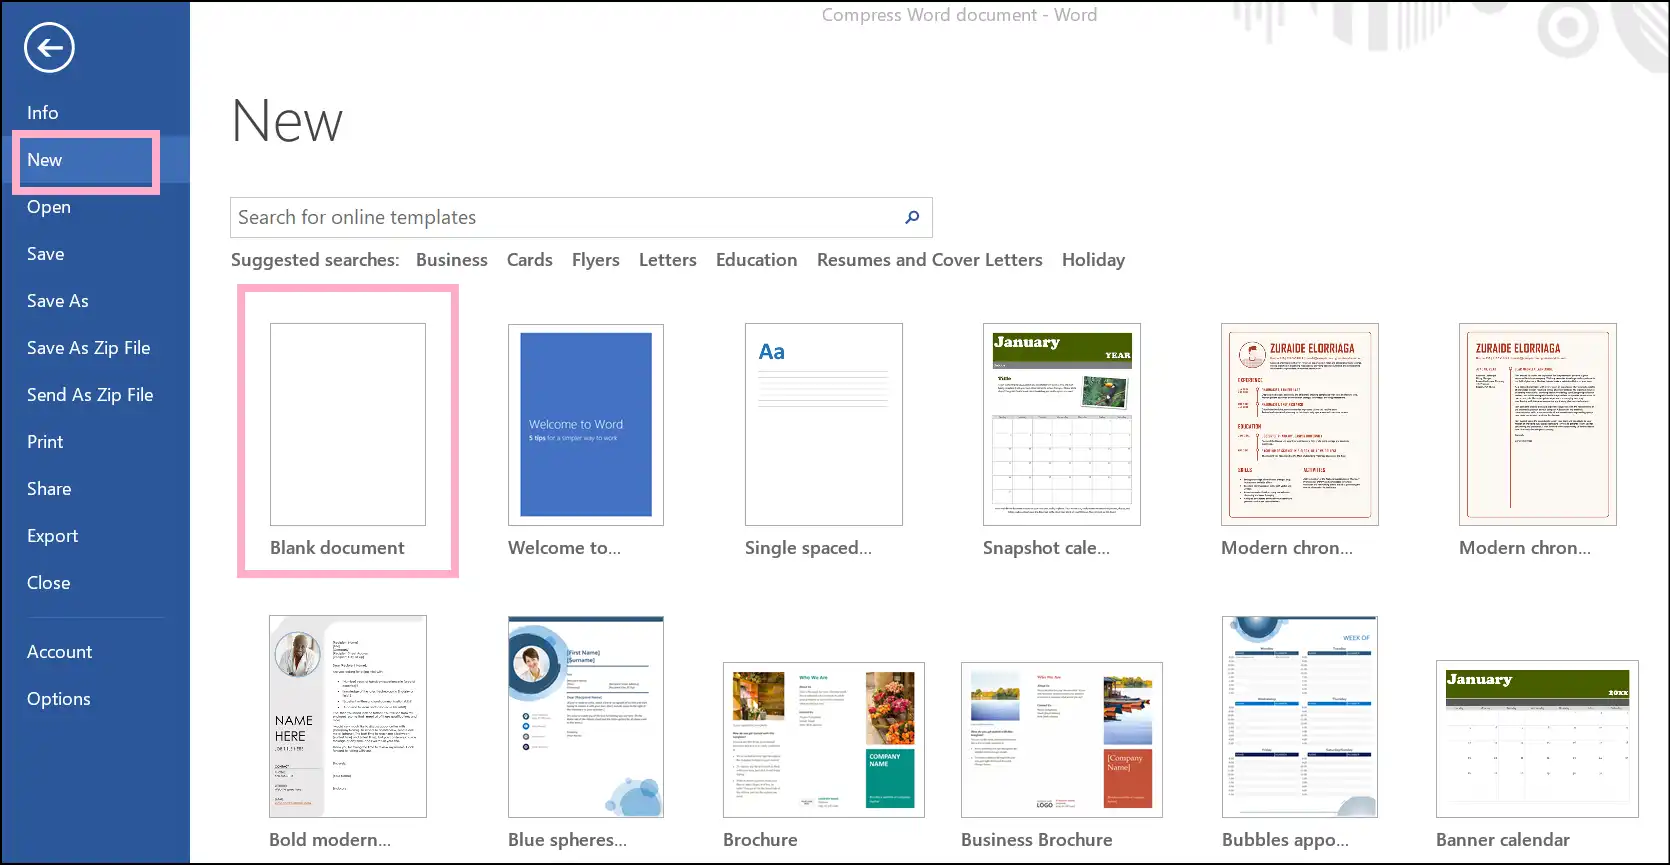This screenshot has width=1670, height=865.
Task: Search suggested Business templates
Action: [452, 260]
